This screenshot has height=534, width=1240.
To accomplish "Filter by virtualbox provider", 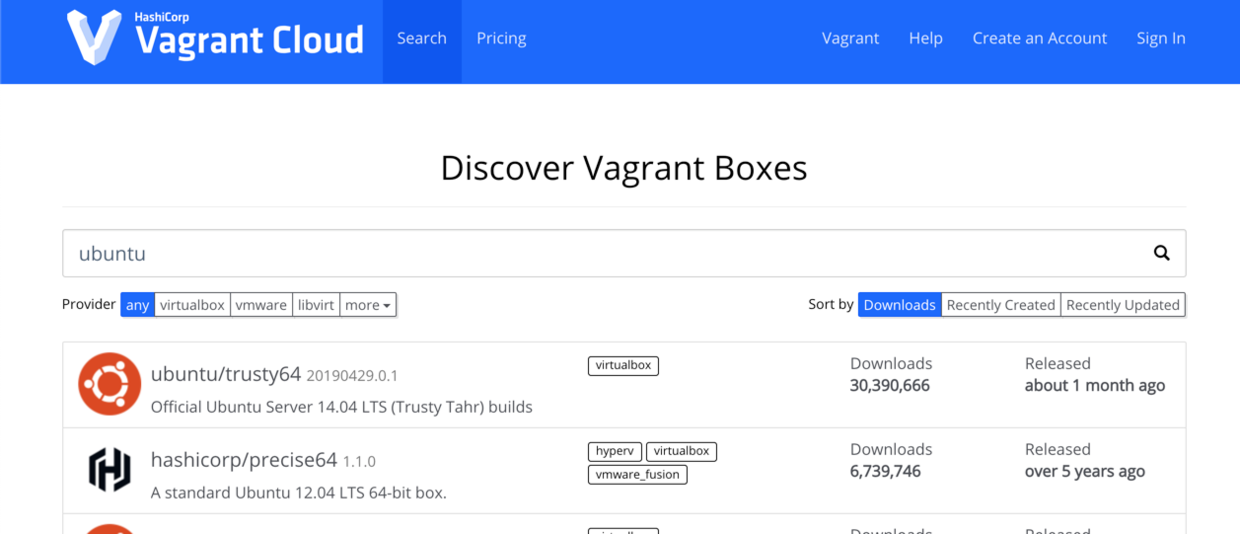I will click(192, 305).
